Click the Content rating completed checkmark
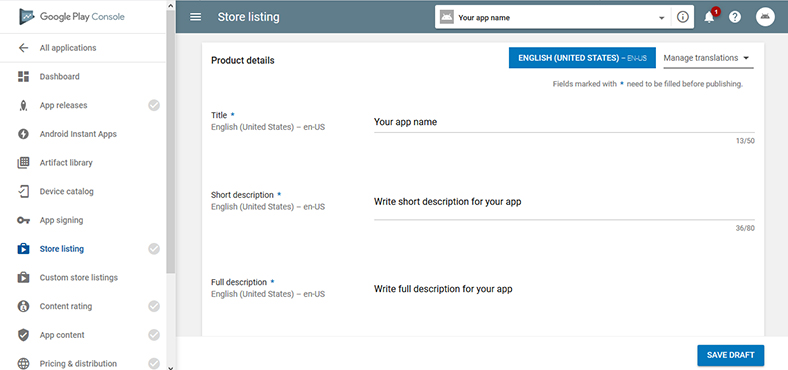Image resolution: width=788 pixels, height=370 pixels. [154, 306]
